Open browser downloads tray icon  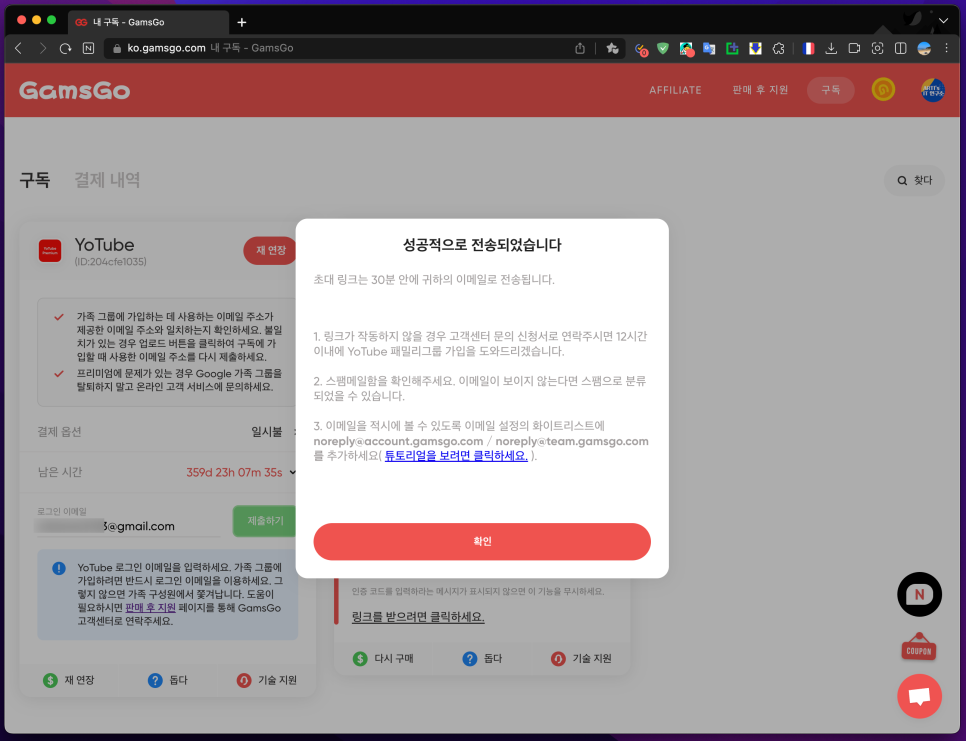click(831, 48)
